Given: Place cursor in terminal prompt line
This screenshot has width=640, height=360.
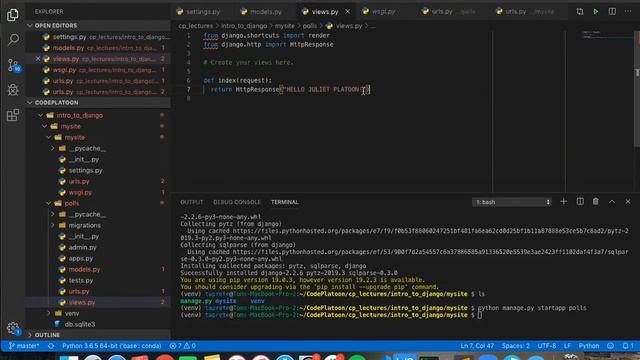Looking at the screenshot, I should click(480, 315).
